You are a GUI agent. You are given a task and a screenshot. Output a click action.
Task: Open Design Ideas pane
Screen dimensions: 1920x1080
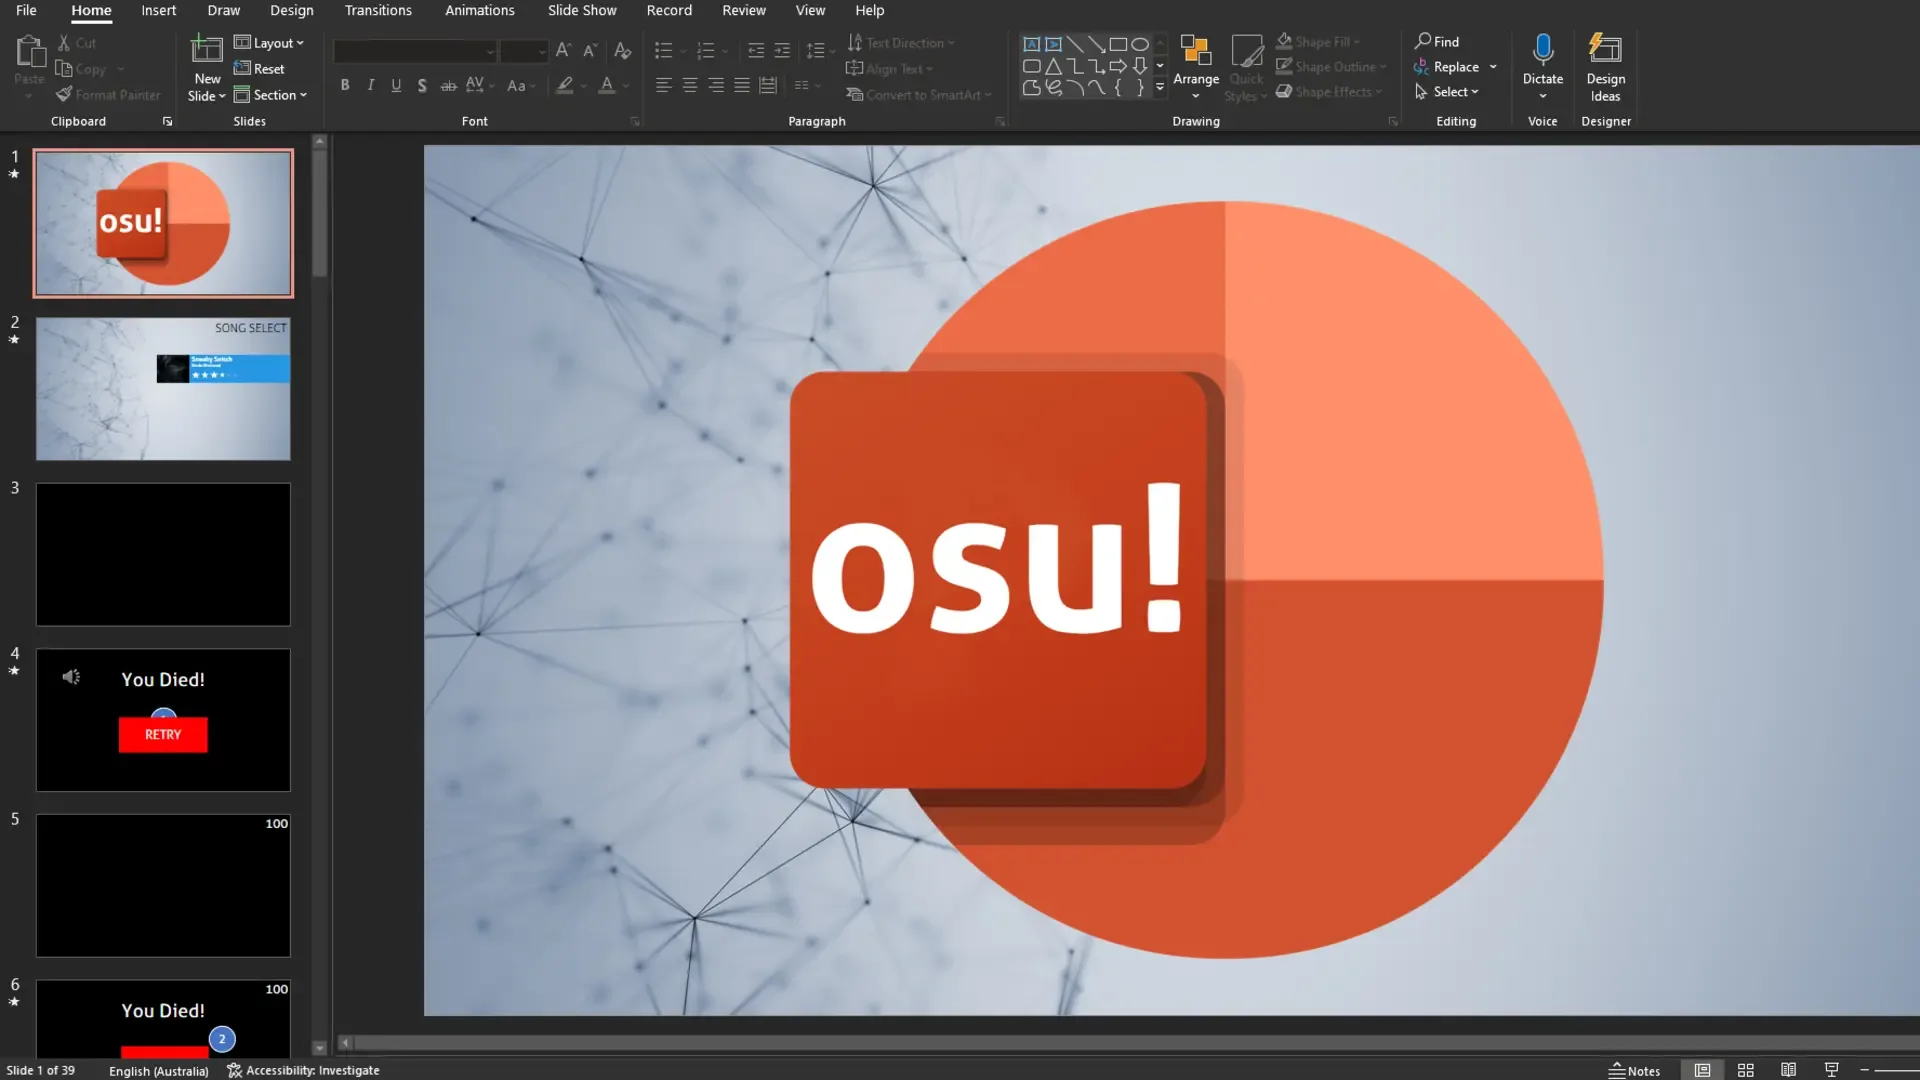coord(1605,67)
